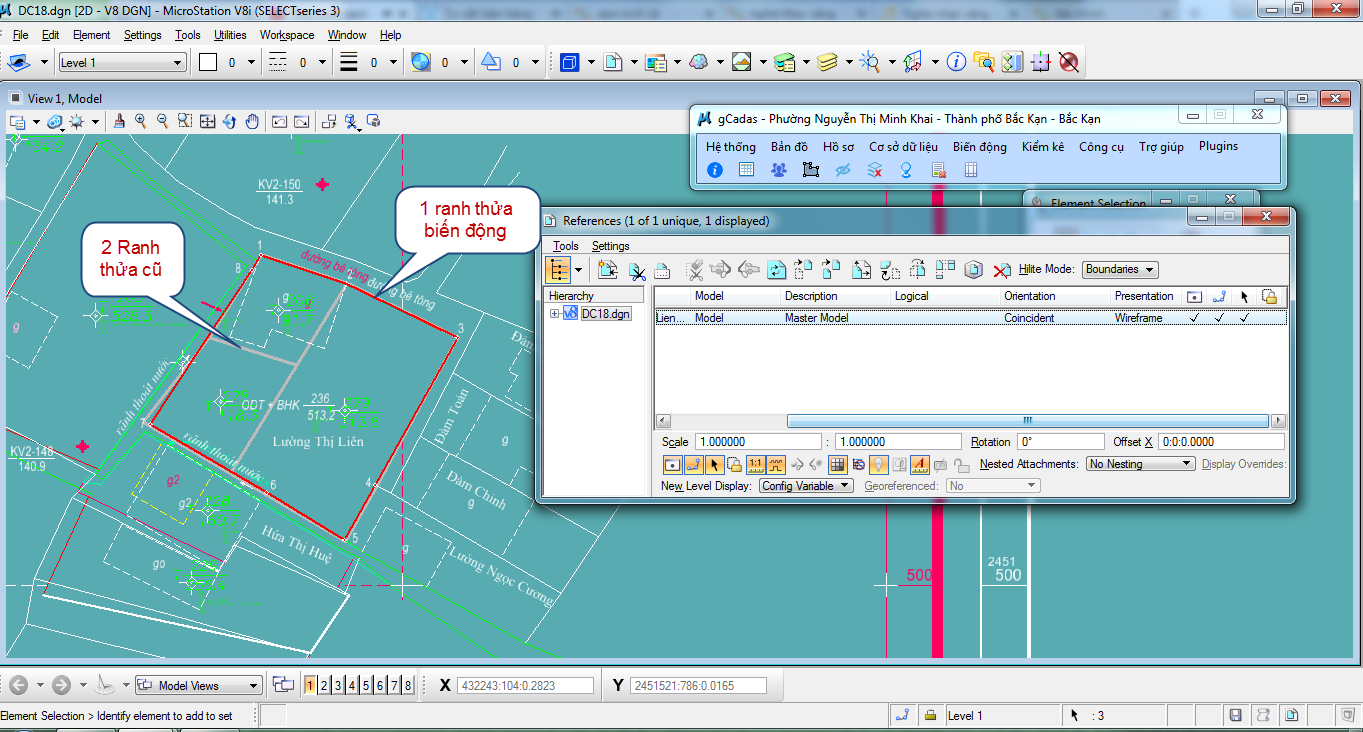Click the Detach Reference red X icon

tap(1001, 270)
